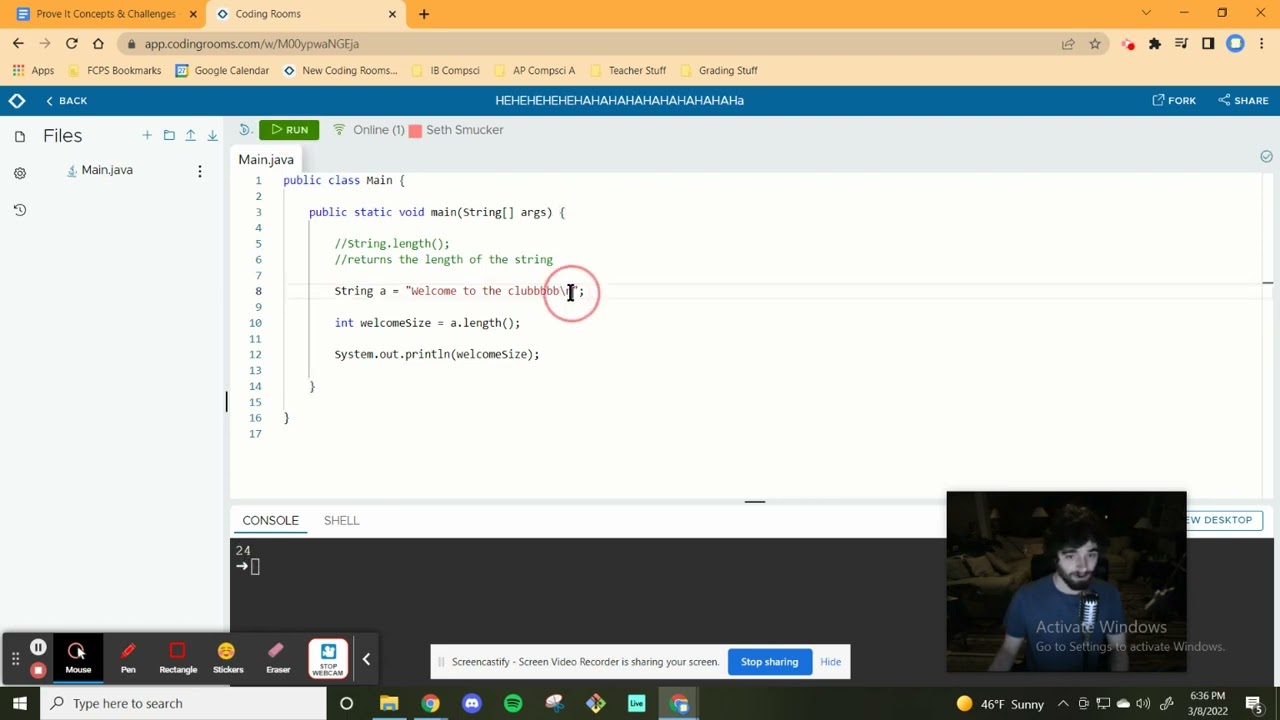Click the comment '//returns the length of the string'
Screen dimensions: 1280x720
point(443,260)
